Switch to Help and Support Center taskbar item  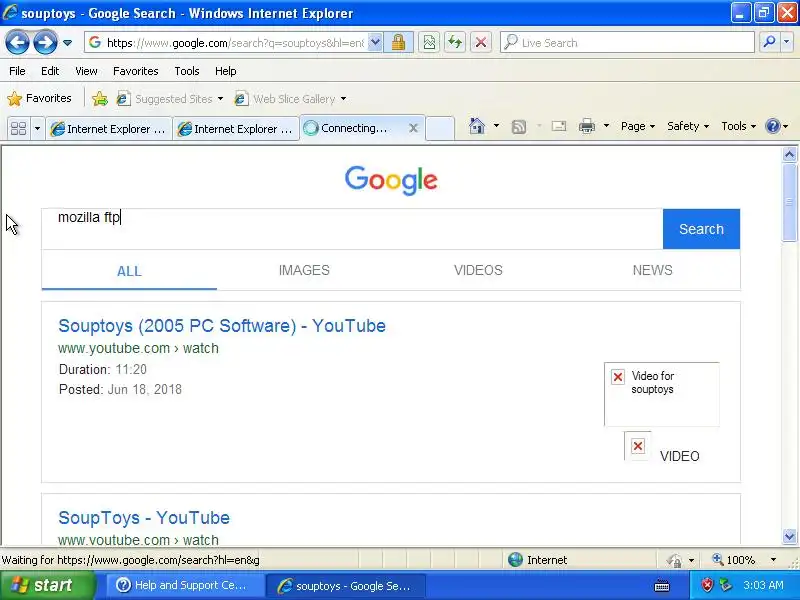click(x=184, y=585)
